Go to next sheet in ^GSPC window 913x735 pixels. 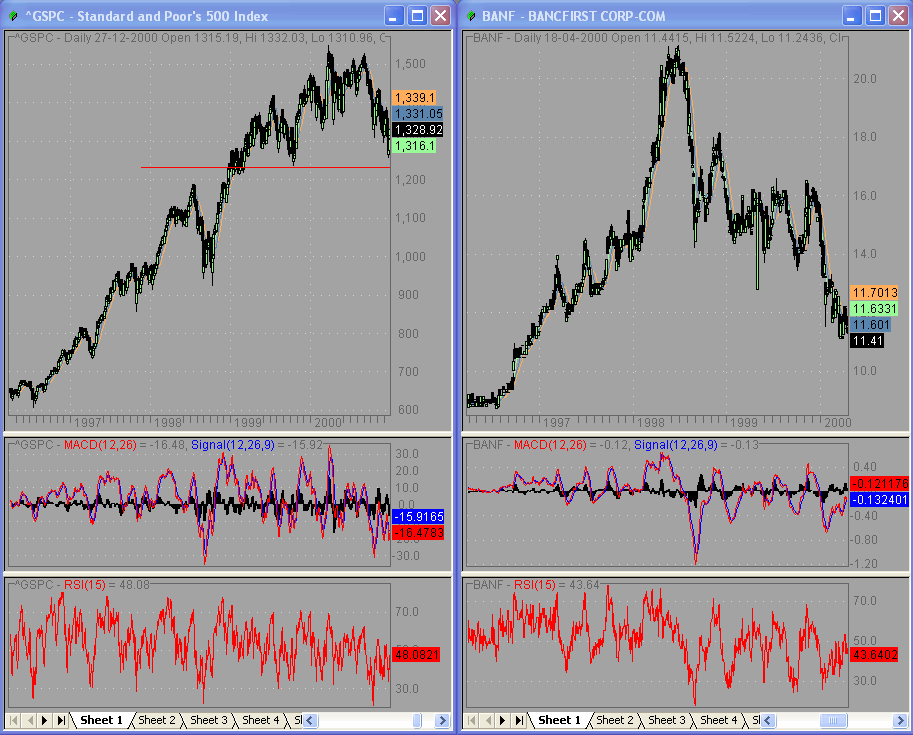coord(45,720)
